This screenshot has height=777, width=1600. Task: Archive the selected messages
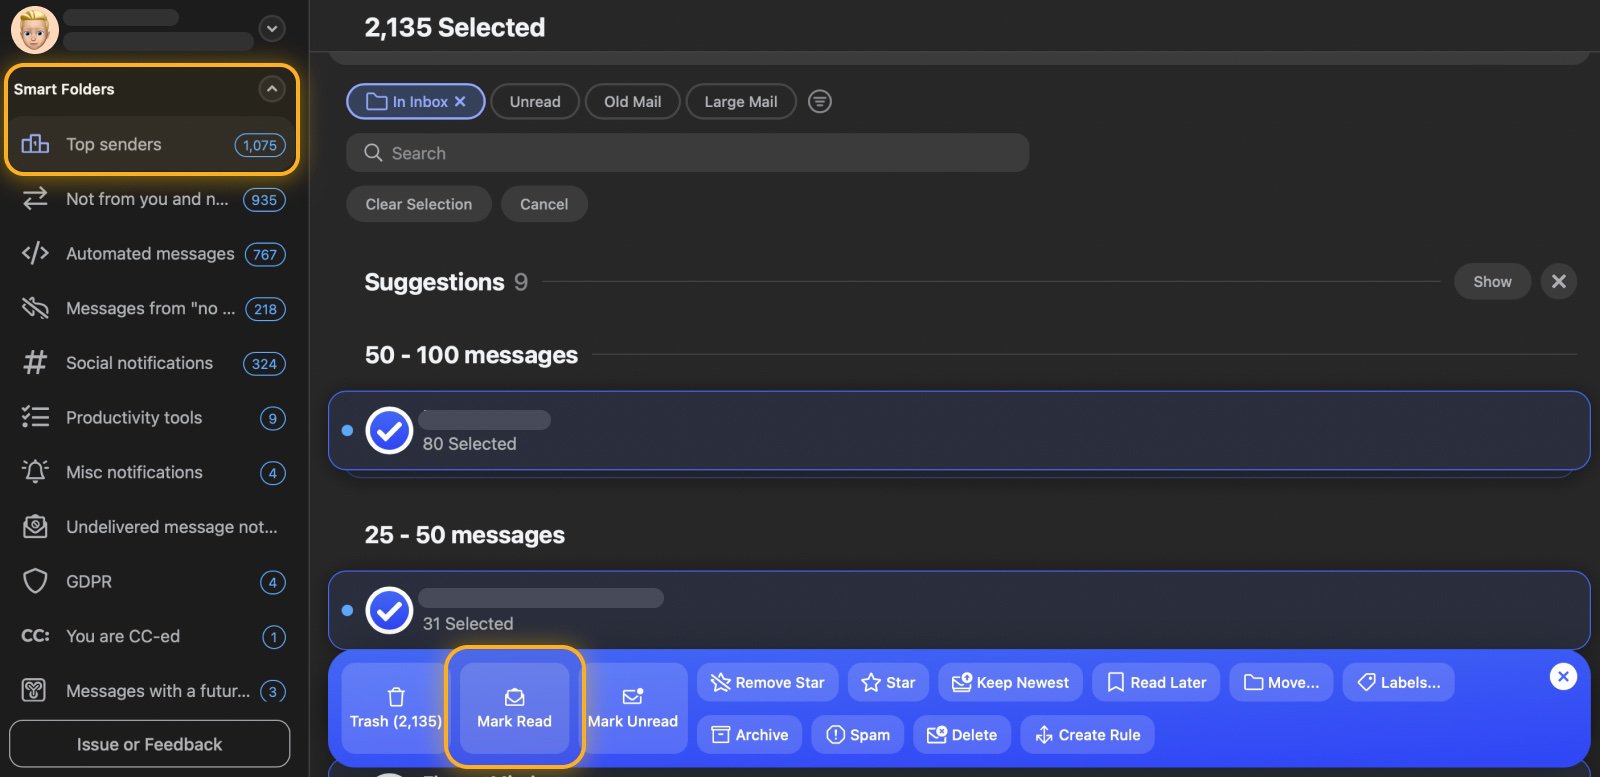tap(749, 735)
